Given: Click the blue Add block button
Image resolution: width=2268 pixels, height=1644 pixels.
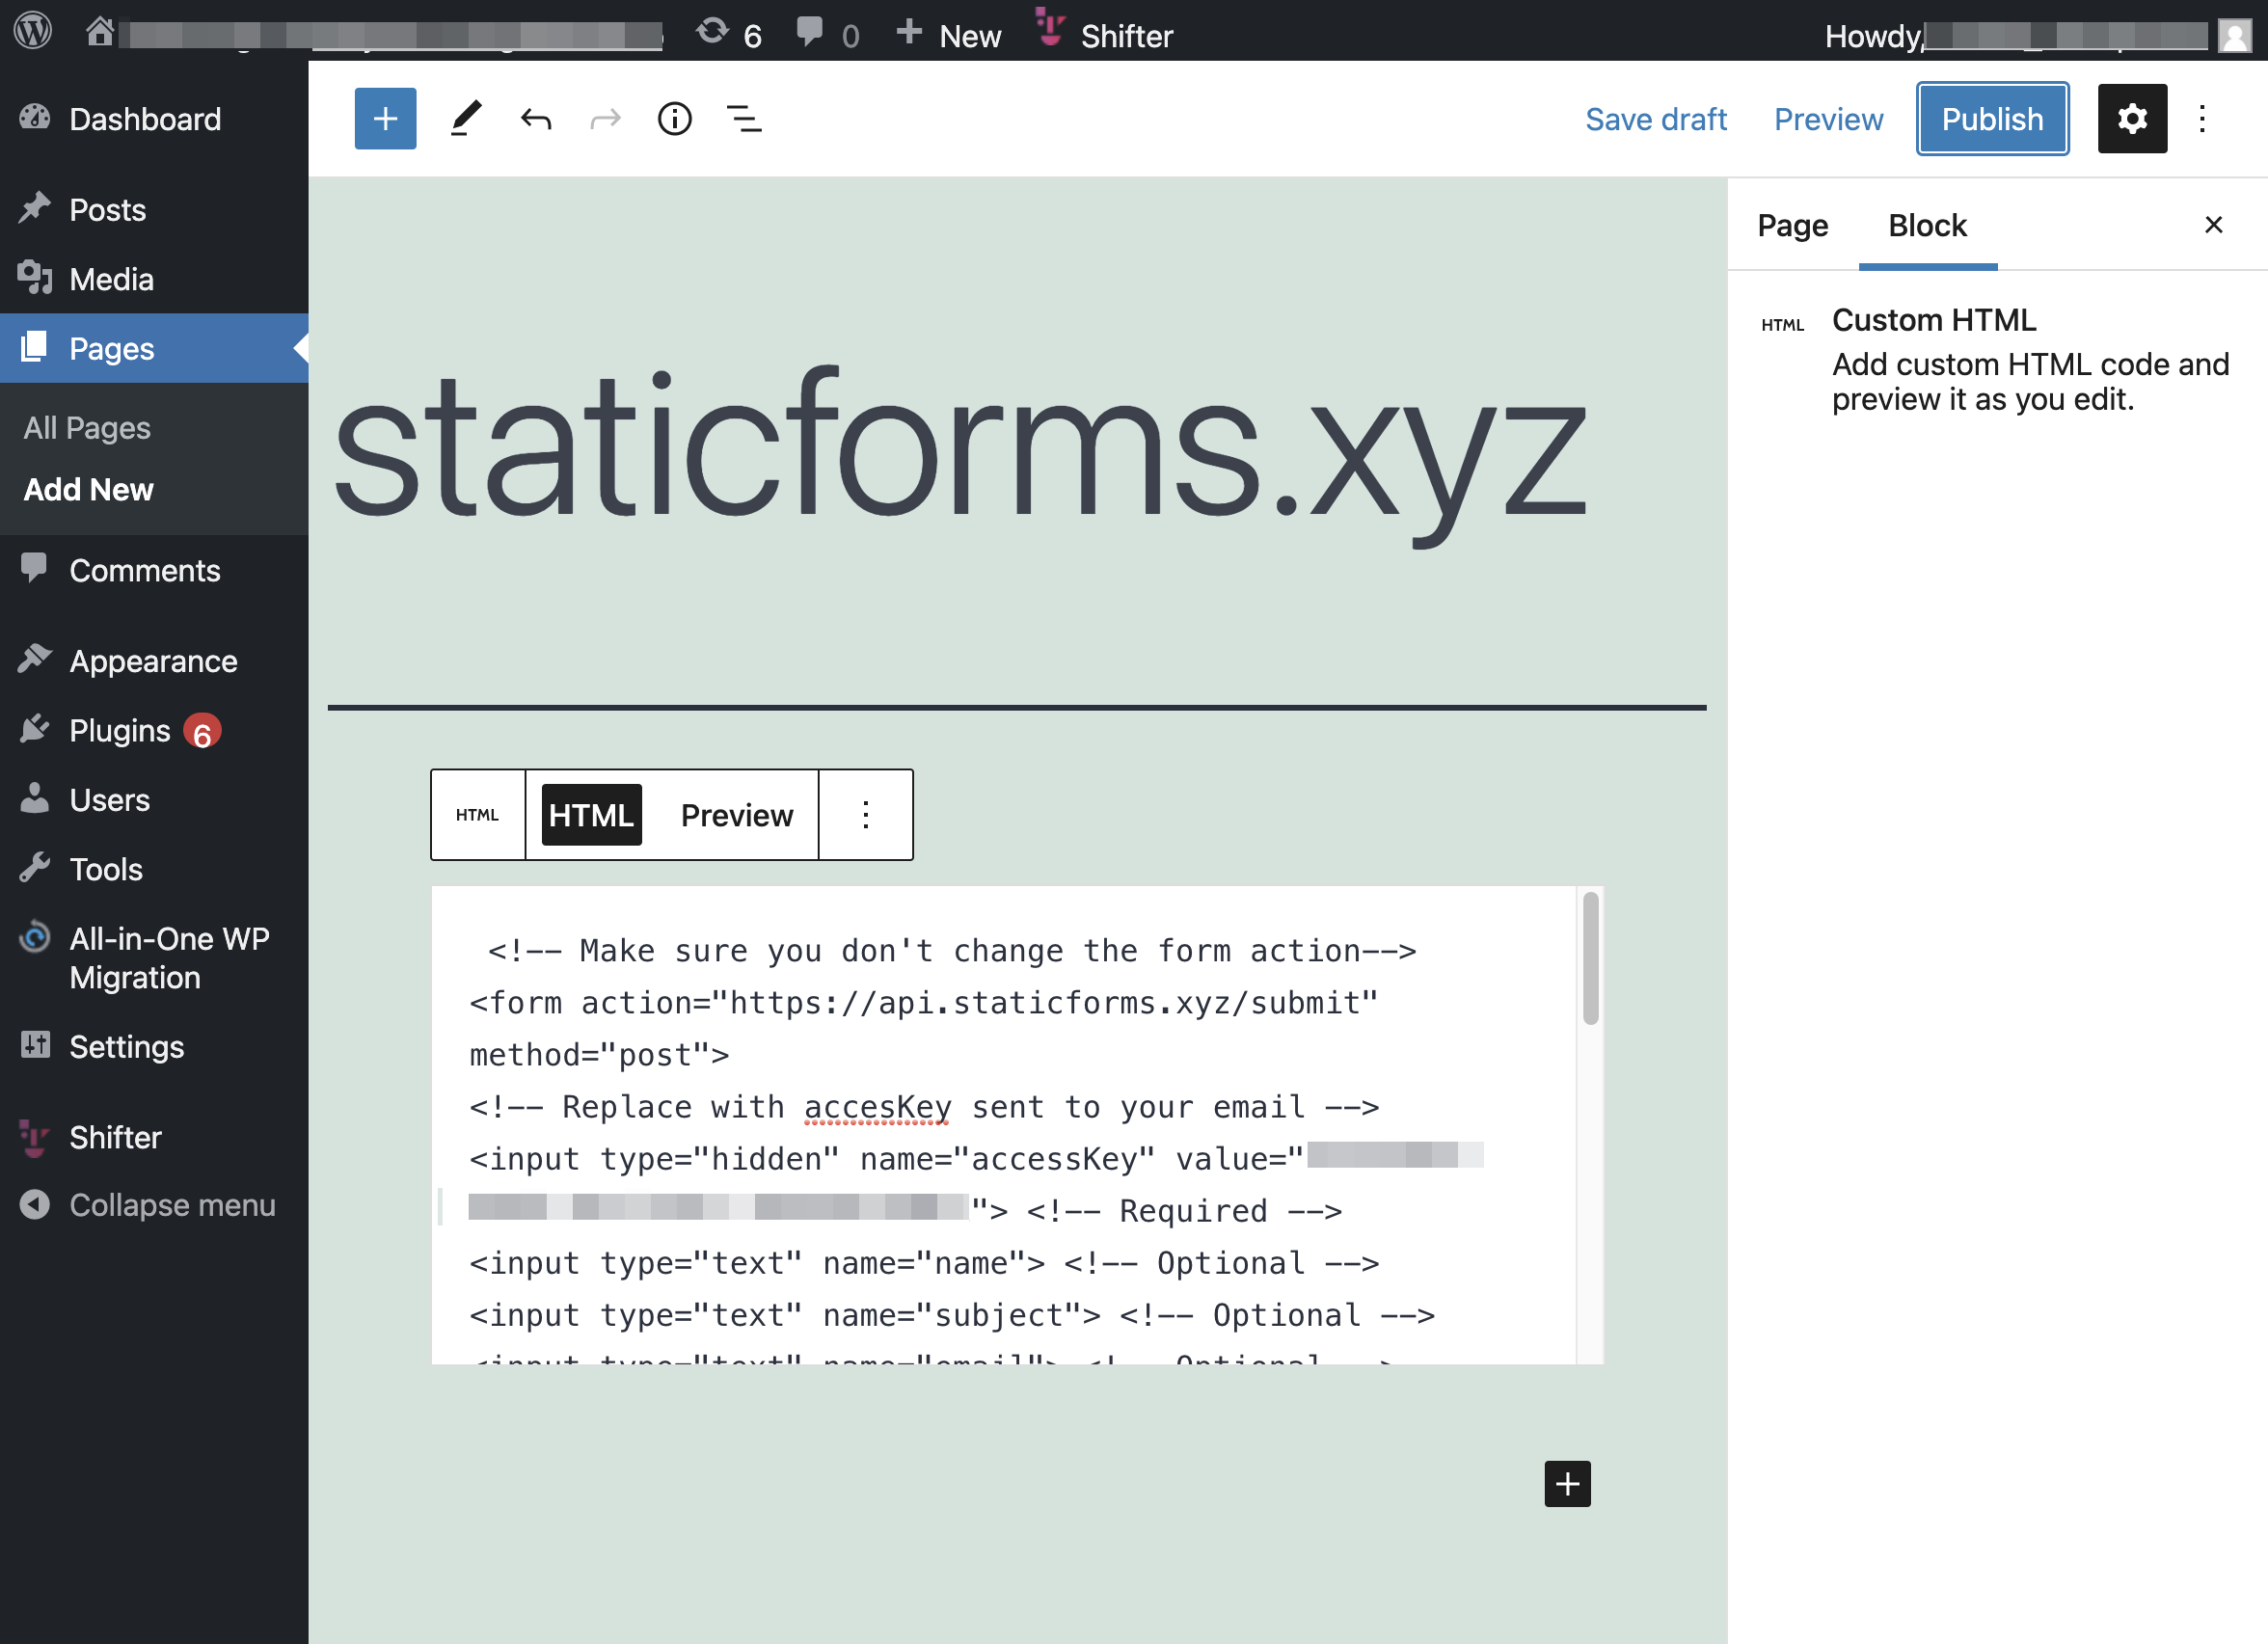Looking at the screenshot, I should (x=385, y=119).
